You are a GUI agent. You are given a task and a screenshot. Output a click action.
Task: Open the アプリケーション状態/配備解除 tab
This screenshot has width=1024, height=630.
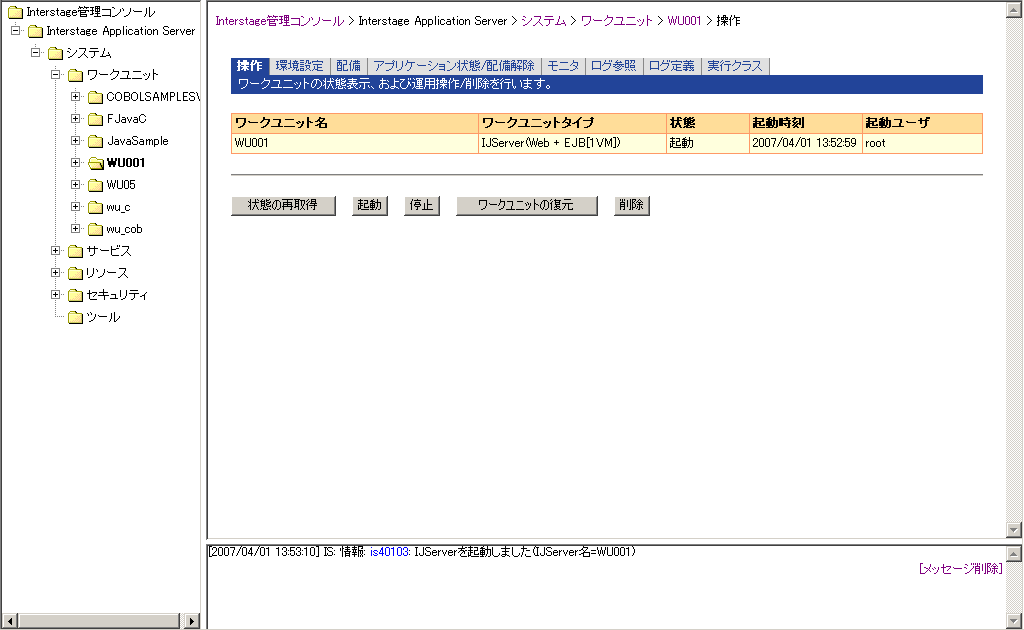tap(454, 66)
